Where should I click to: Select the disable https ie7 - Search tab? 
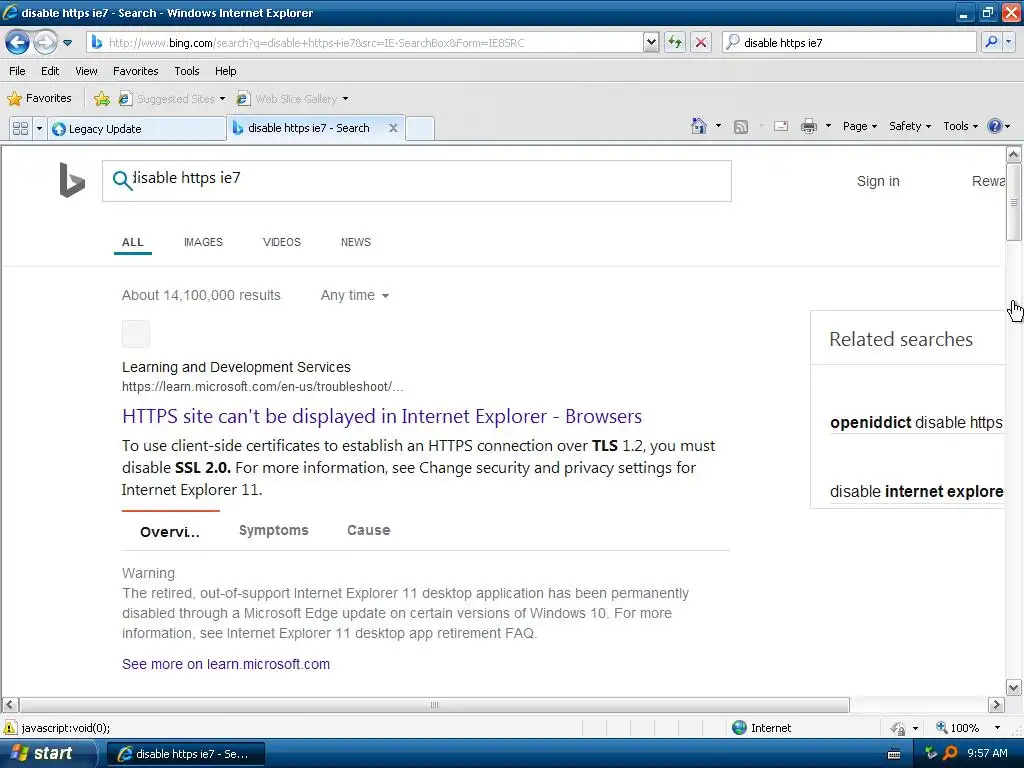tap(308, 128)
